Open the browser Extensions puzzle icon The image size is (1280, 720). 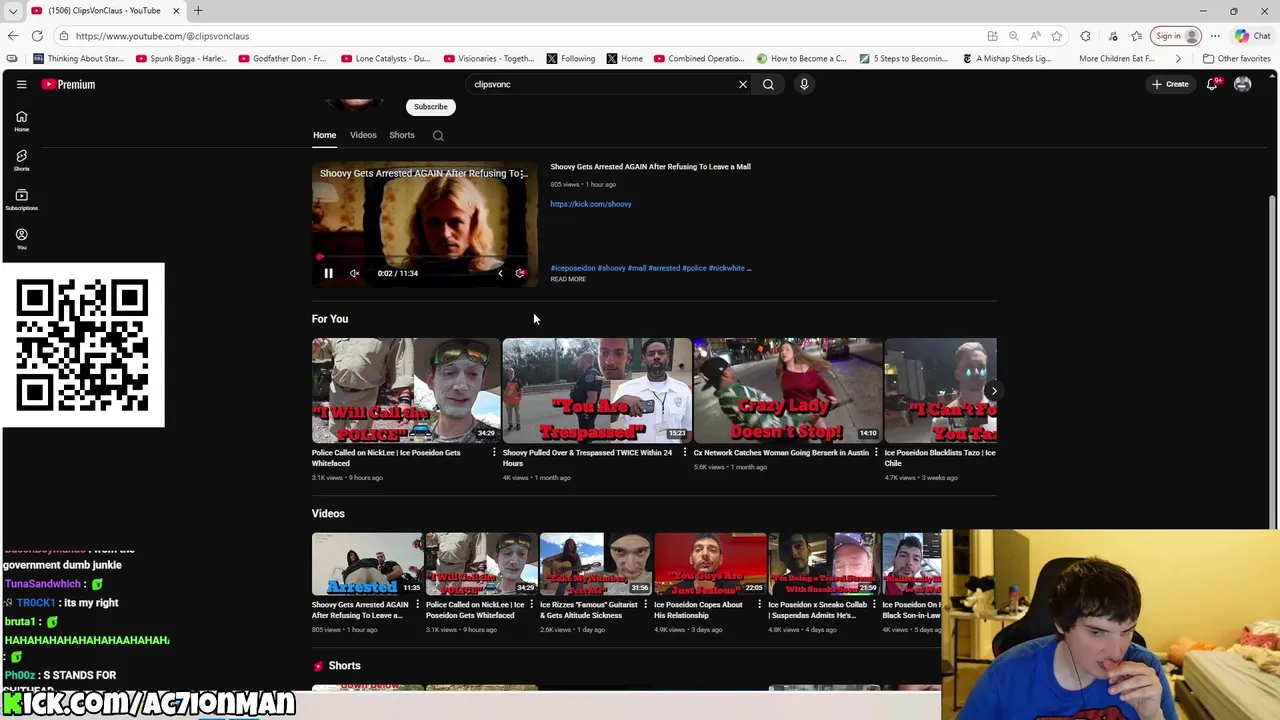[1085, 36]
